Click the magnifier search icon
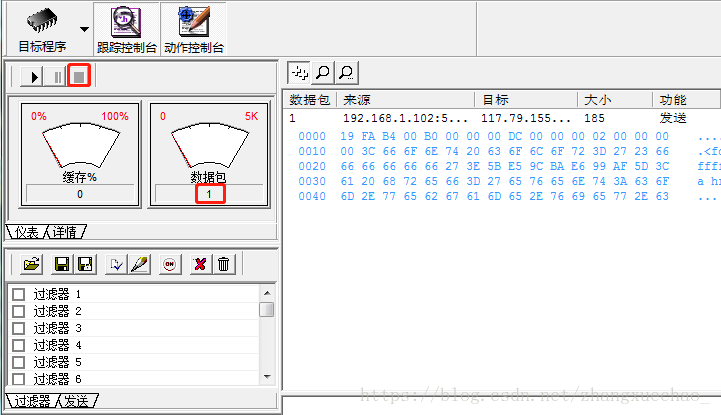This screenshot has width=721, height=415. tap(323, 73)
